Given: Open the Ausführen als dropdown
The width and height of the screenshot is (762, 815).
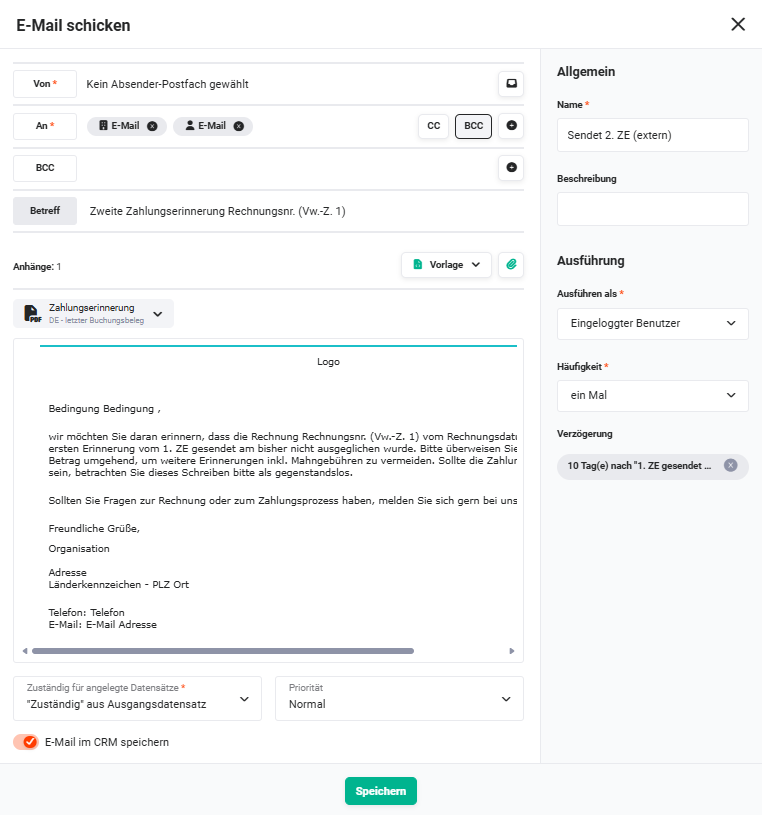Looking at the screenshot, I should (x=652, y=323).
